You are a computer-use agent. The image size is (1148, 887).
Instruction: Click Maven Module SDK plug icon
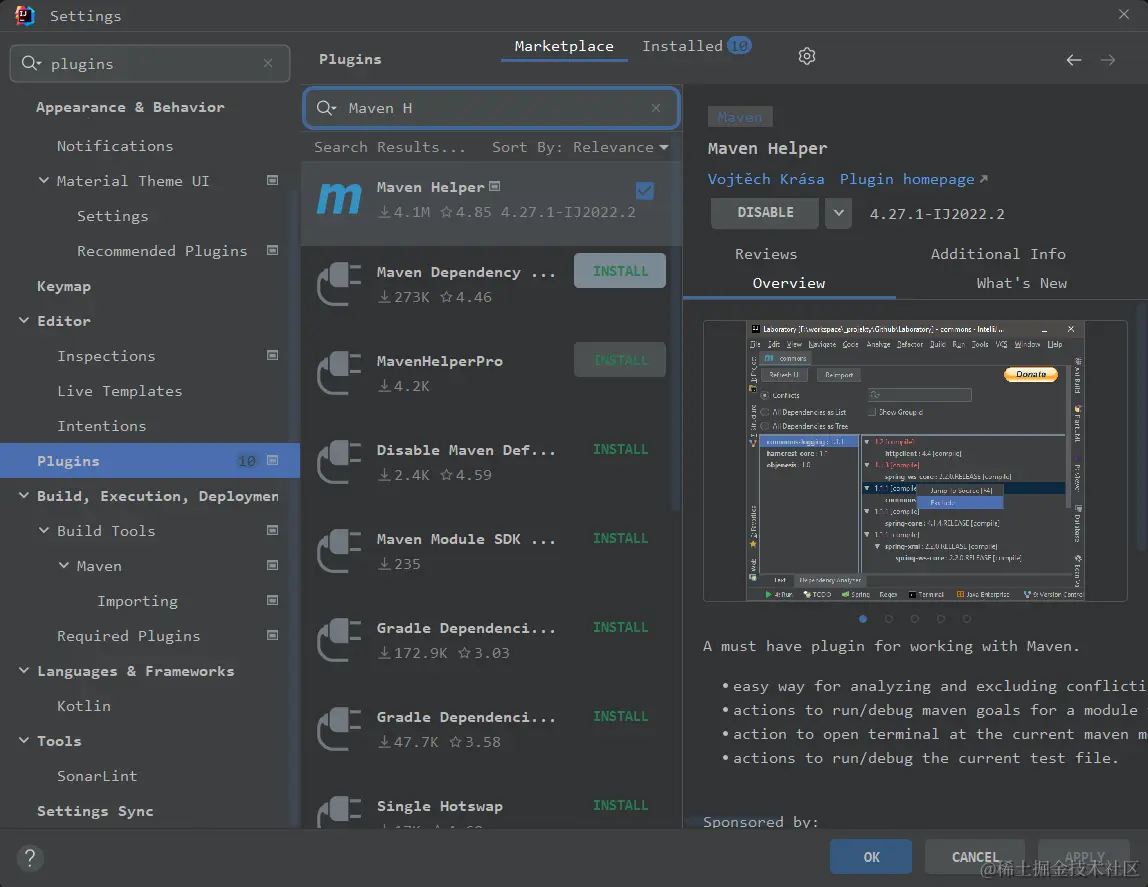pyautogui.click(x=339, y=550)
